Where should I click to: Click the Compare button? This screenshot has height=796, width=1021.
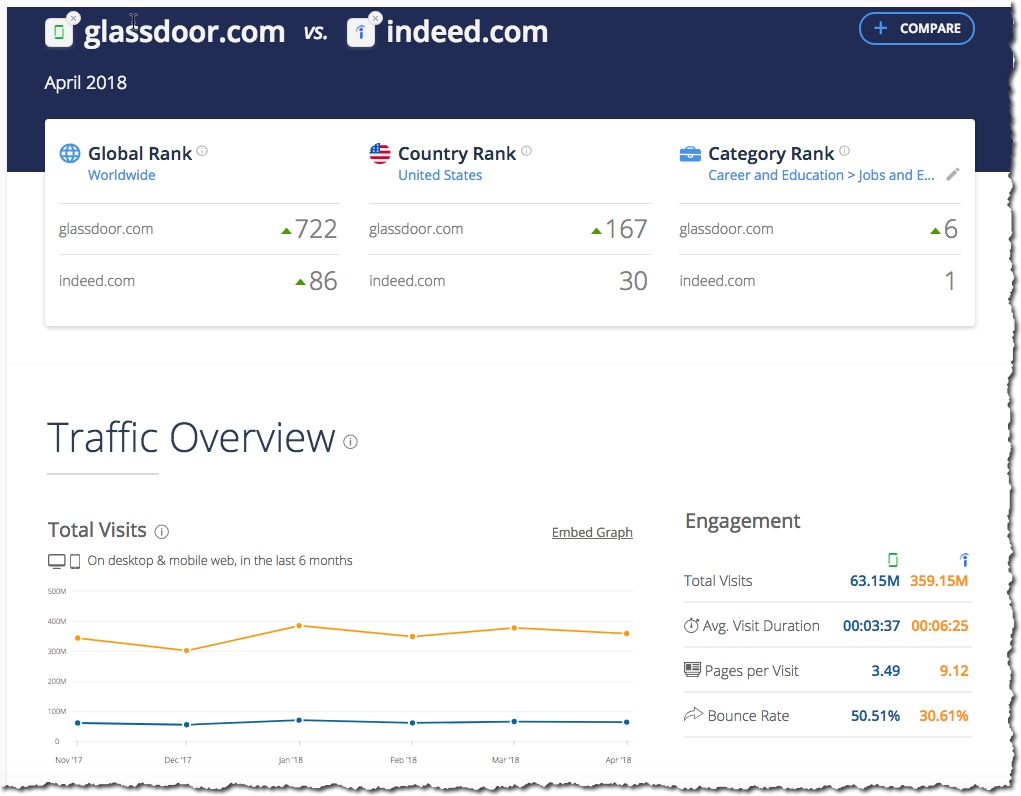pyautogui.click(x=916, y=29)
